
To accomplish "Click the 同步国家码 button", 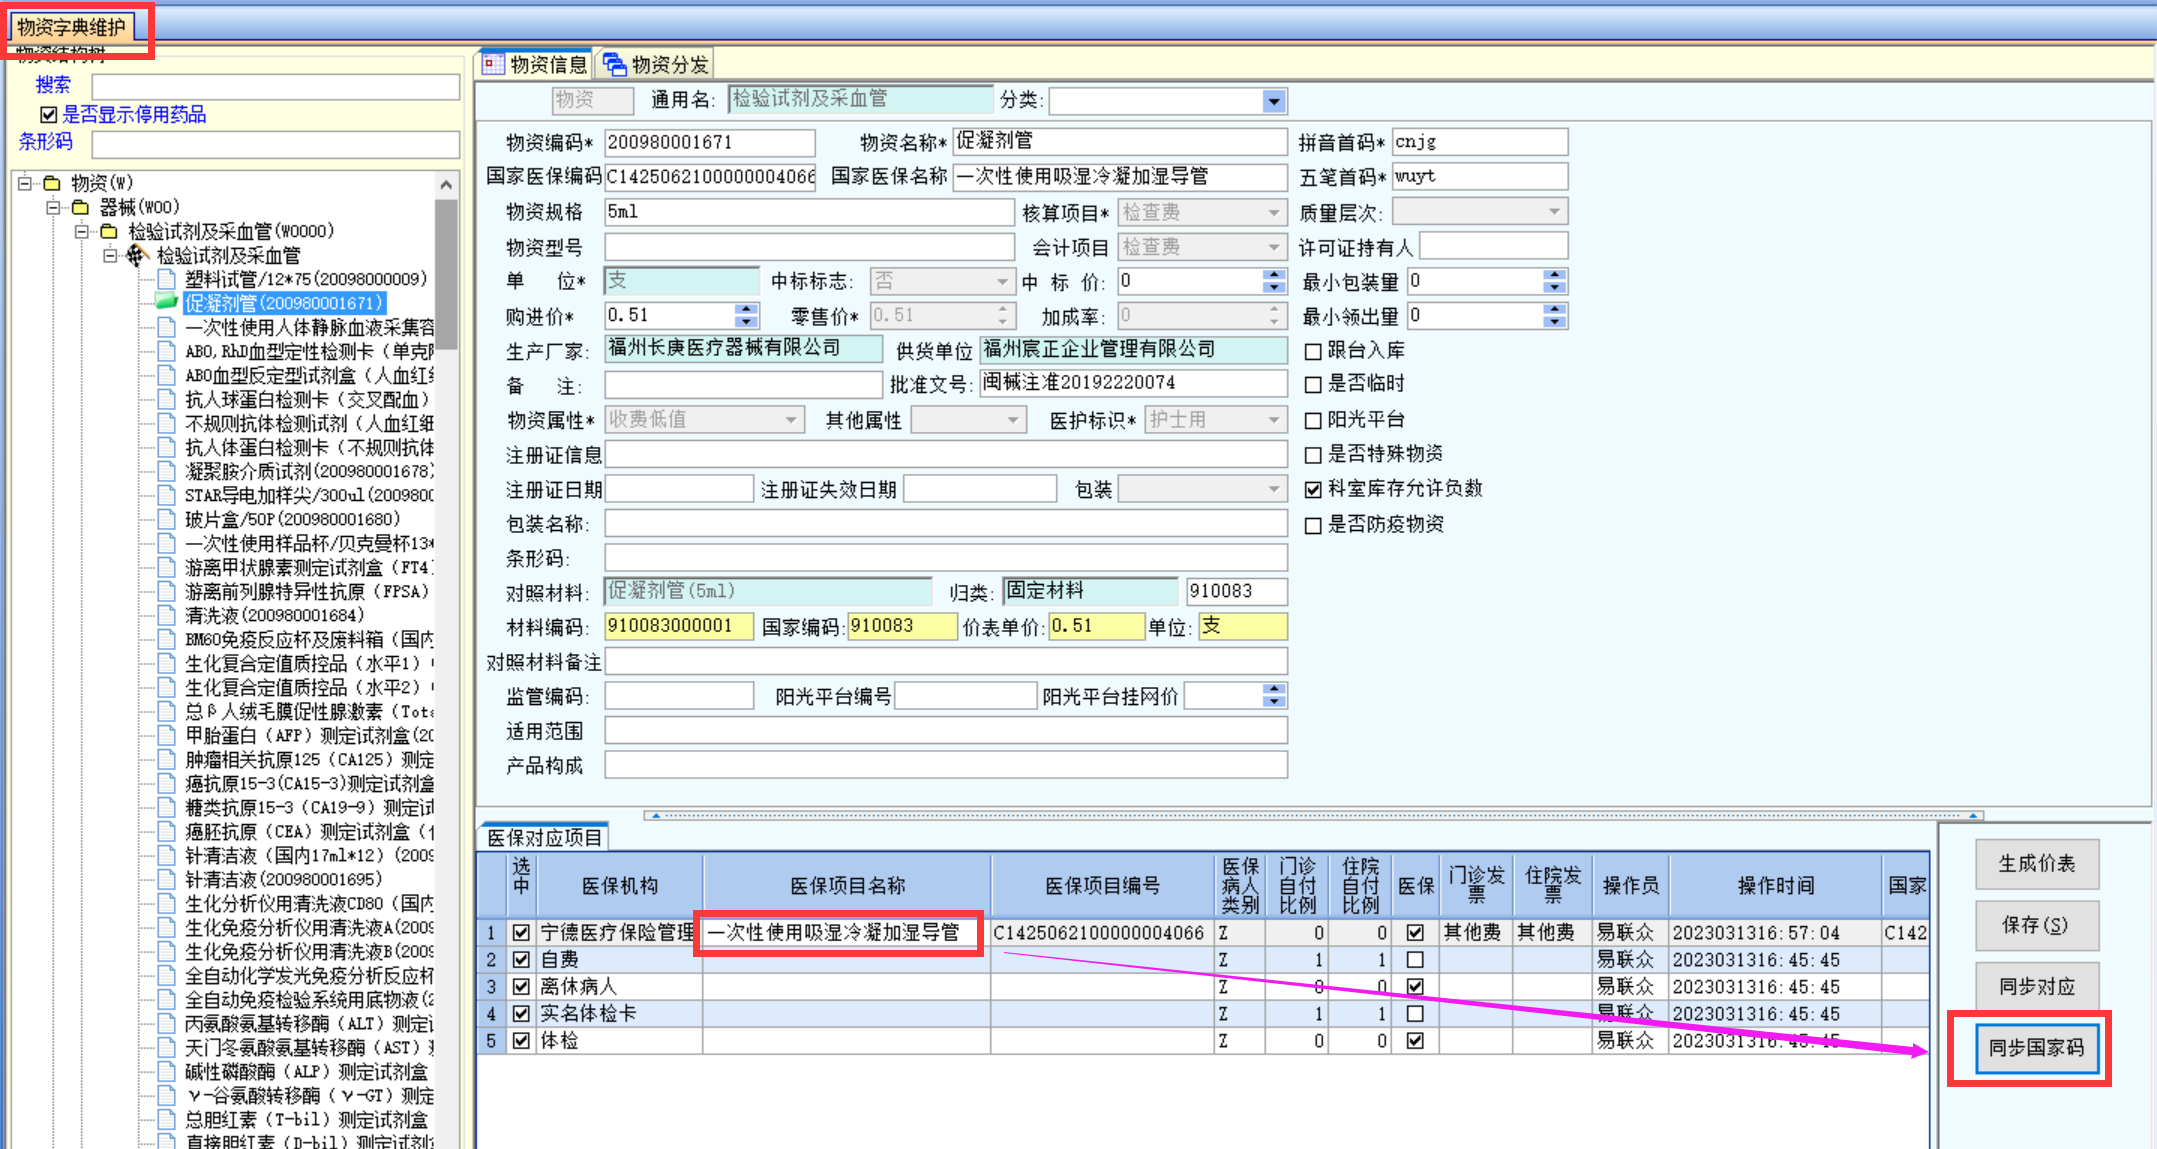I will (2036, 1047).
